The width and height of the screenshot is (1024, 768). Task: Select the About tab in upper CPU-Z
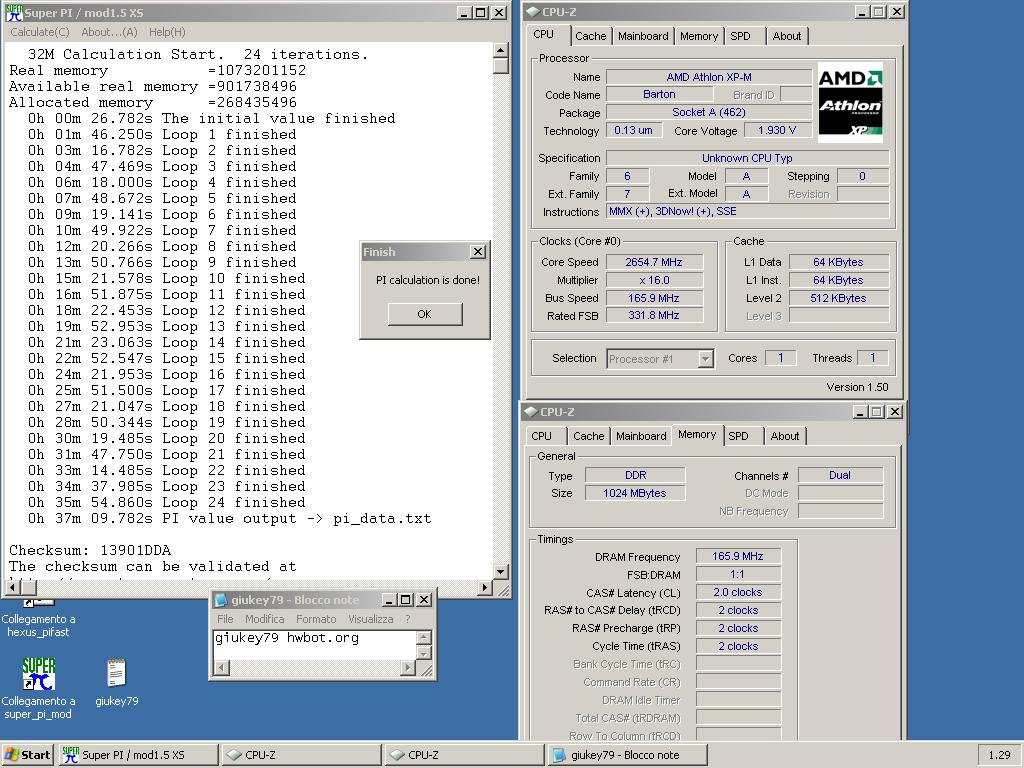click(x=787, y=37)
